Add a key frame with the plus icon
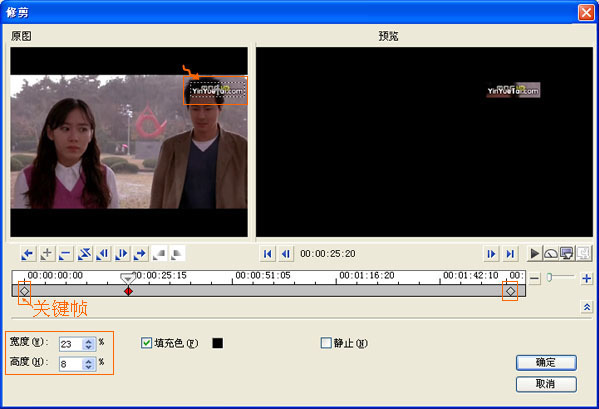The image size is (599, 409). (x=47, y=254)
